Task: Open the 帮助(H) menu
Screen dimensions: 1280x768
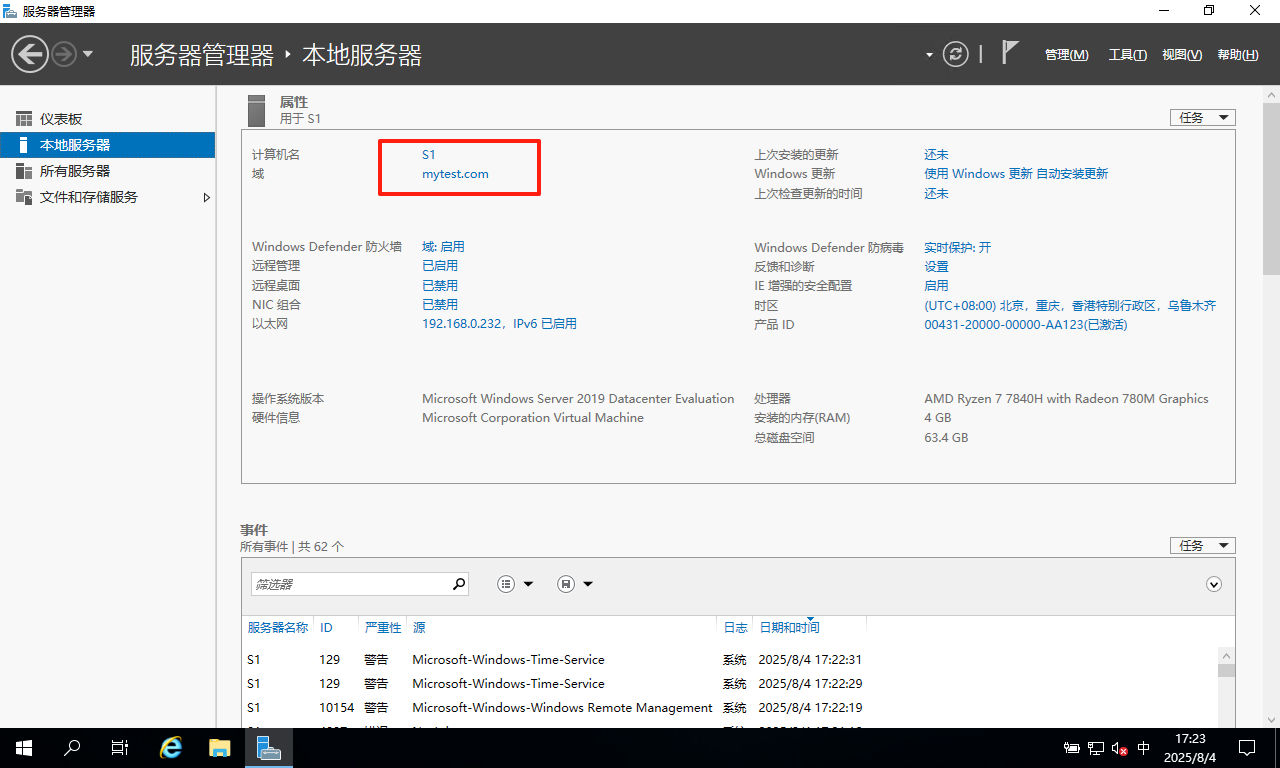Action: pos(1238,55)
